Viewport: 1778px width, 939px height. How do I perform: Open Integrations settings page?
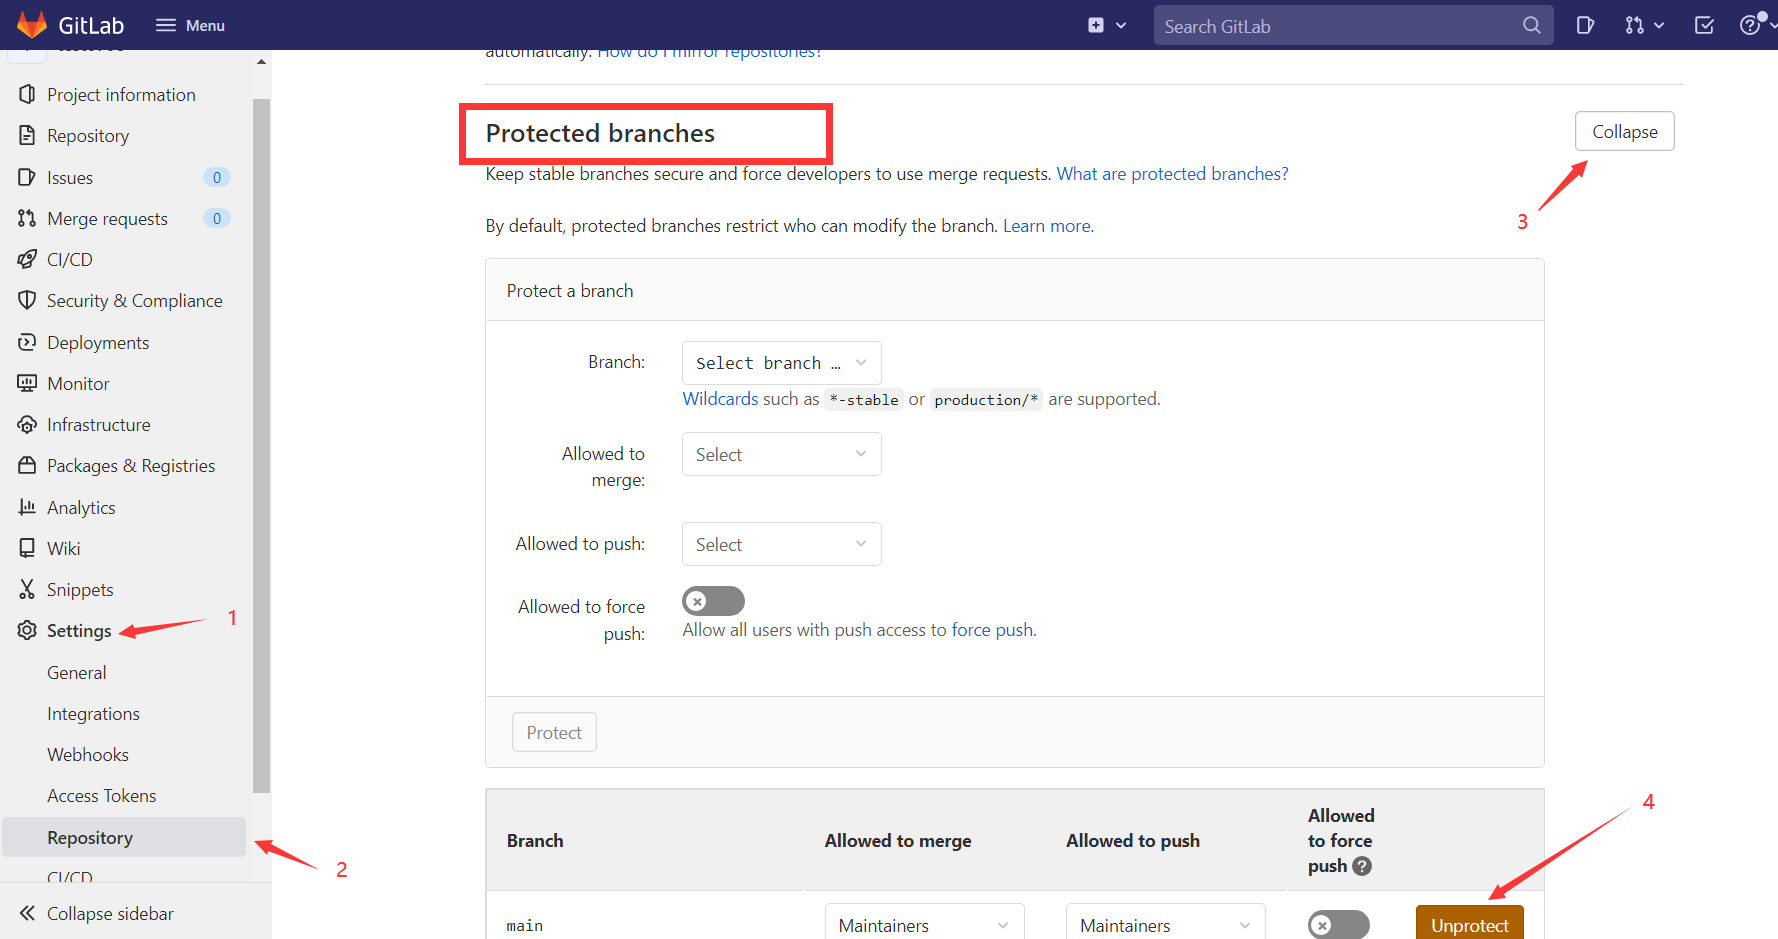93,713
